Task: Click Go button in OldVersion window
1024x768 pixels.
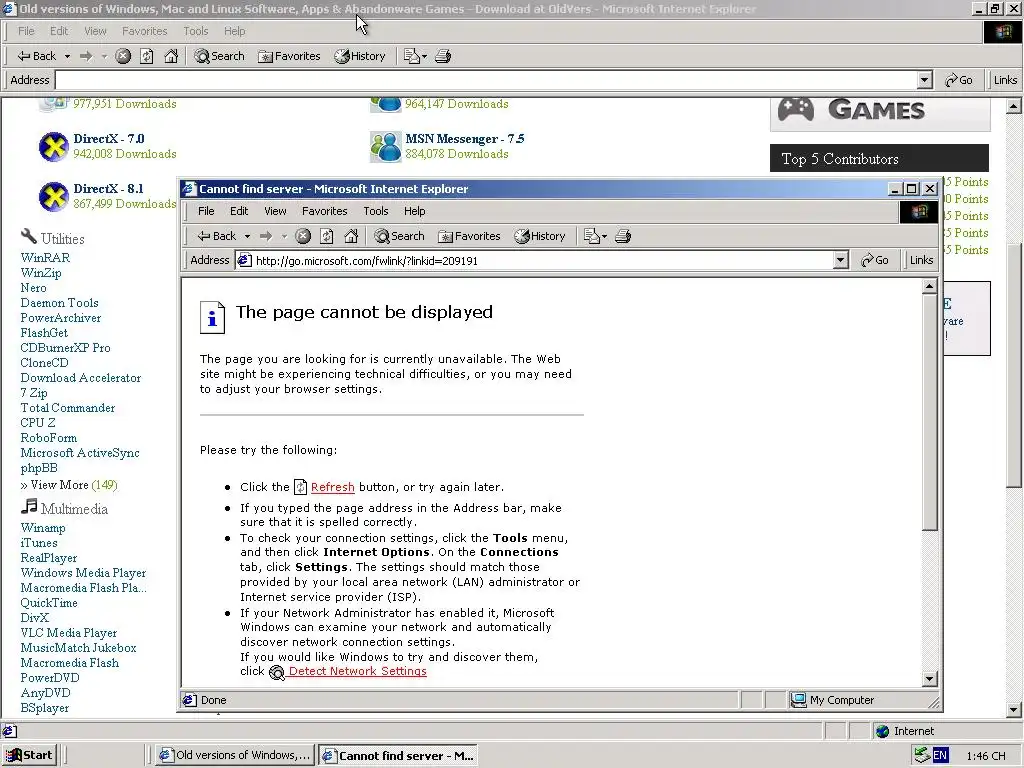Action: point(959,80)
